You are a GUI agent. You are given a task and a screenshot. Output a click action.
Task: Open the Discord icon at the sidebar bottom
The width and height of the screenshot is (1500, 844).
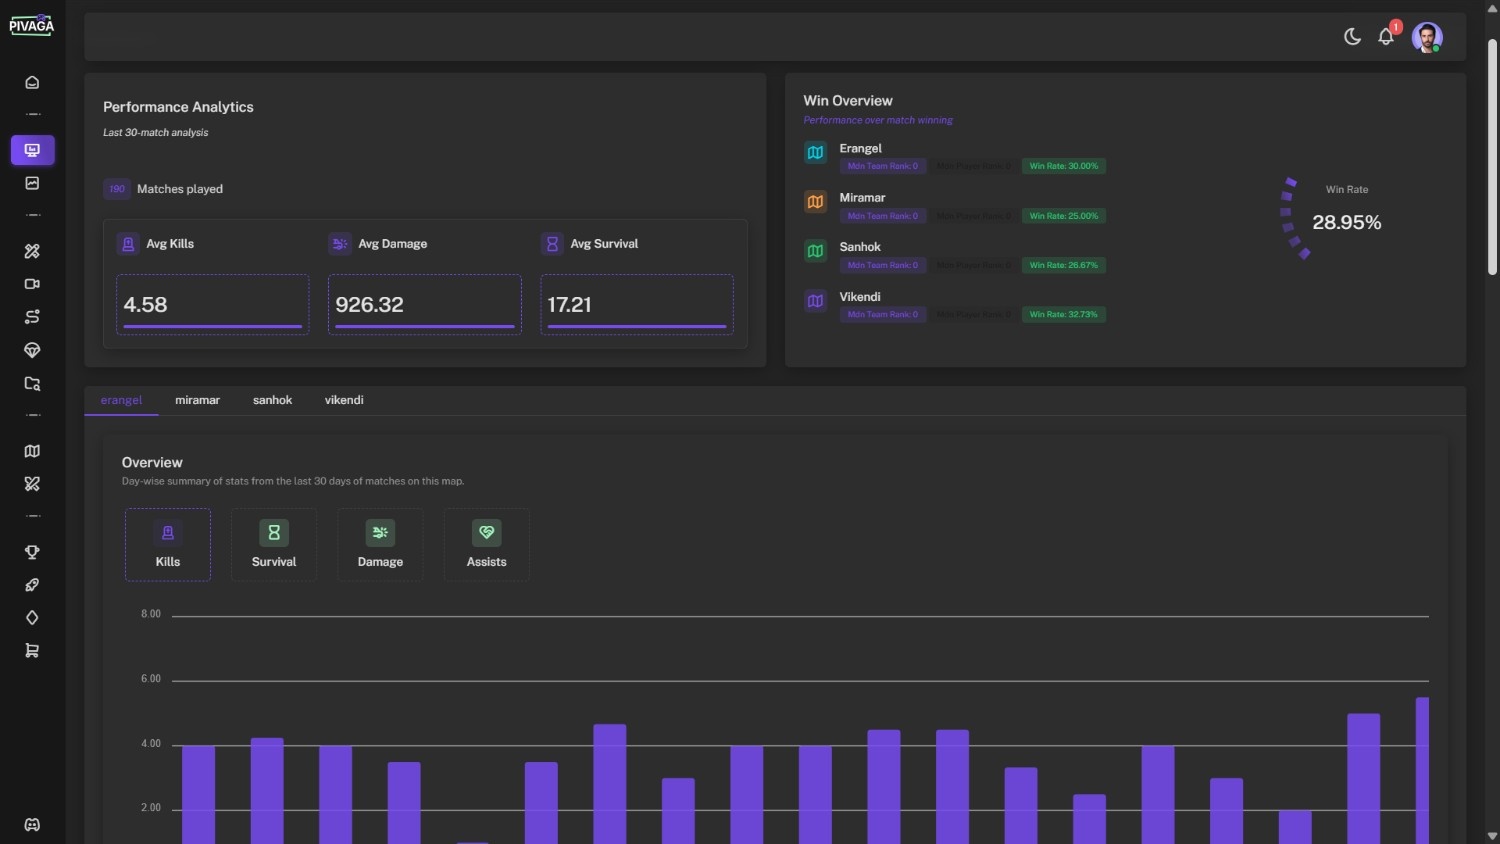coord(32,825)
